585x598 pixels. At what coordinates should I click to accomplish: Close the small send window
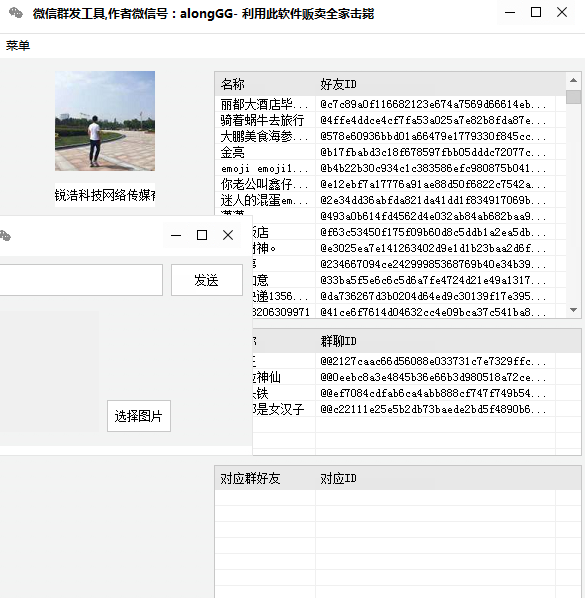coord(228,235)
